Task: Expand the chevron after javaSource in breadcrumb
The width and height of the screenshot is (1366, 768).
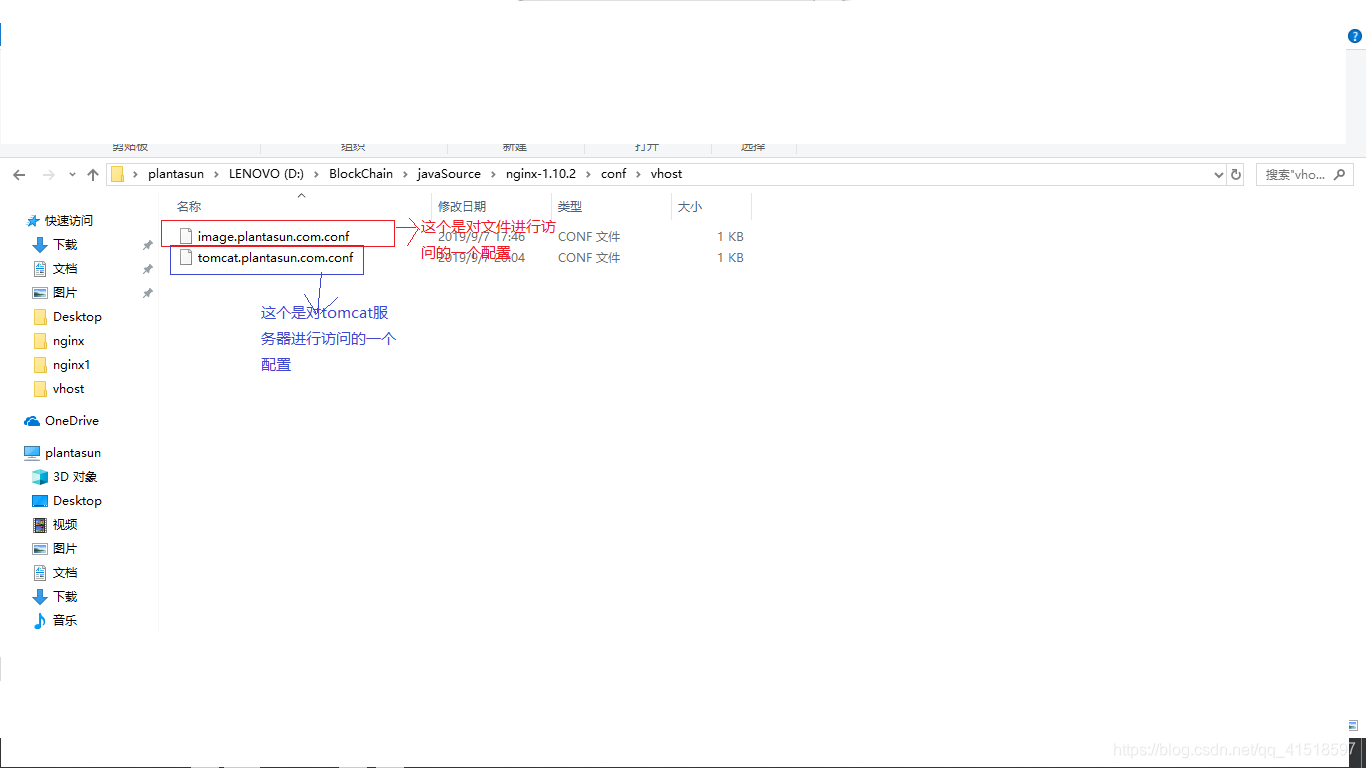Action: [493, 174]
